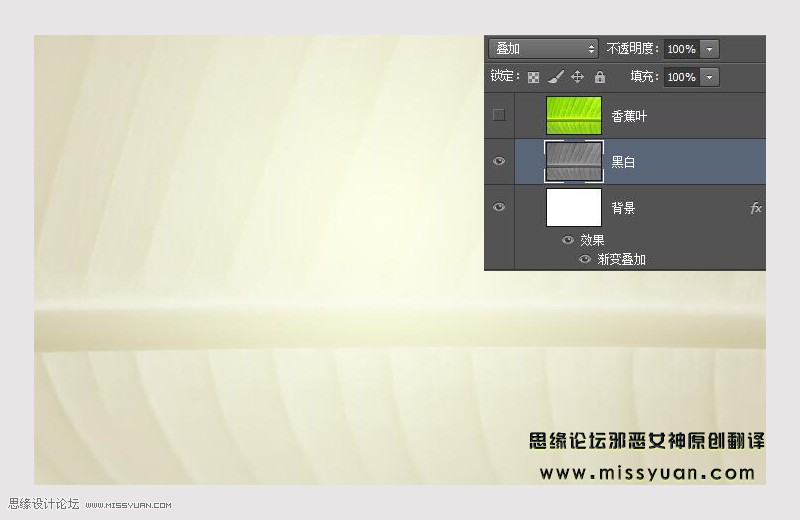The height and width of the screenshot is (520, 800).
Task: Click the 填充 fill value field
Action: click(681, 77)
